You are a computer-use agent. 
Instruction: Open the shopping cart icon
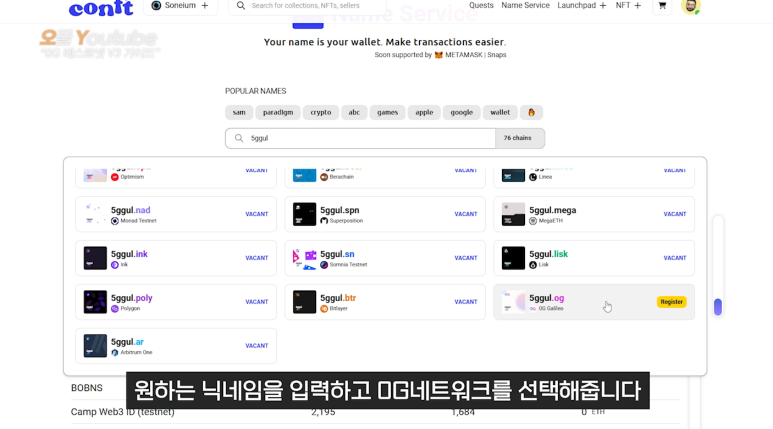[662, 5]
